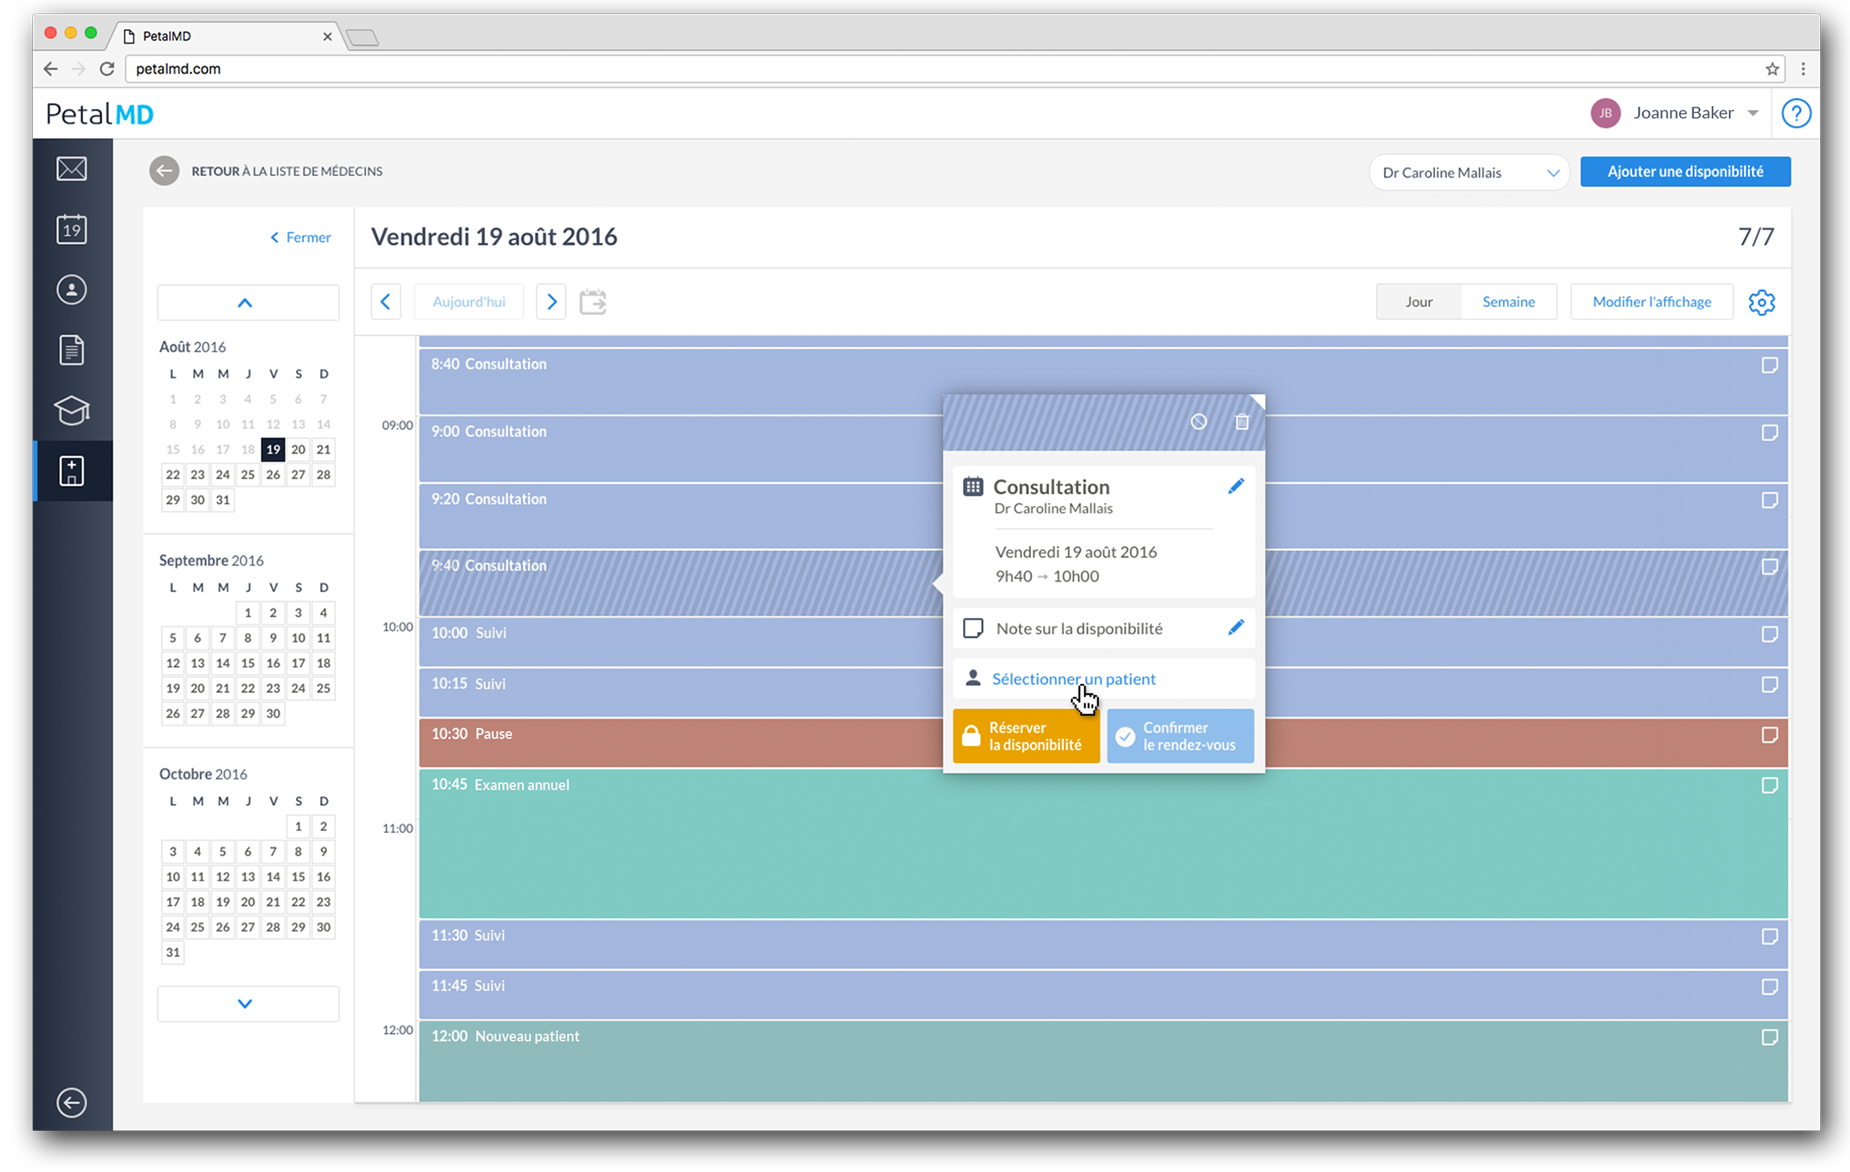This screenshot has width=1850, height=1172.
Task: Open the Dr Caroline Mallais dropdown
Action: tap(1468, 172)
